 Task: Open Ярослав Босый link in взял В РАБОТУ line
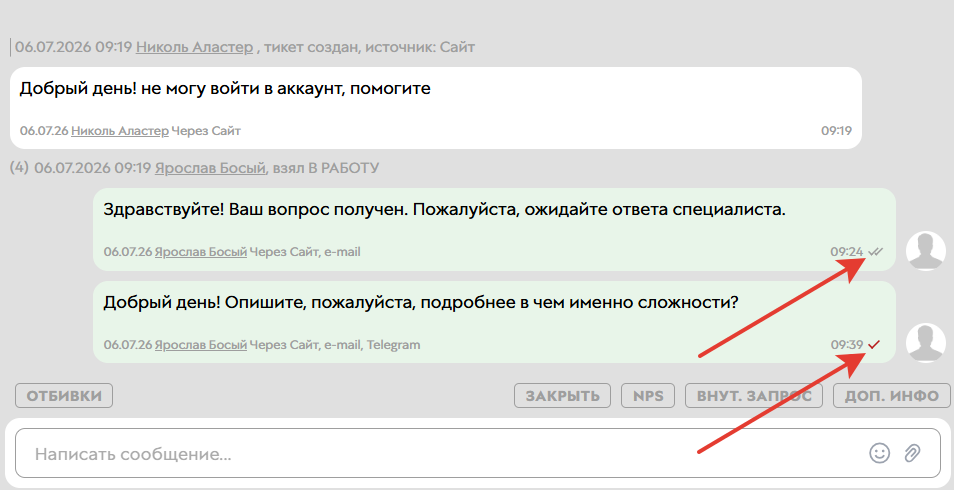click(210, 168)
